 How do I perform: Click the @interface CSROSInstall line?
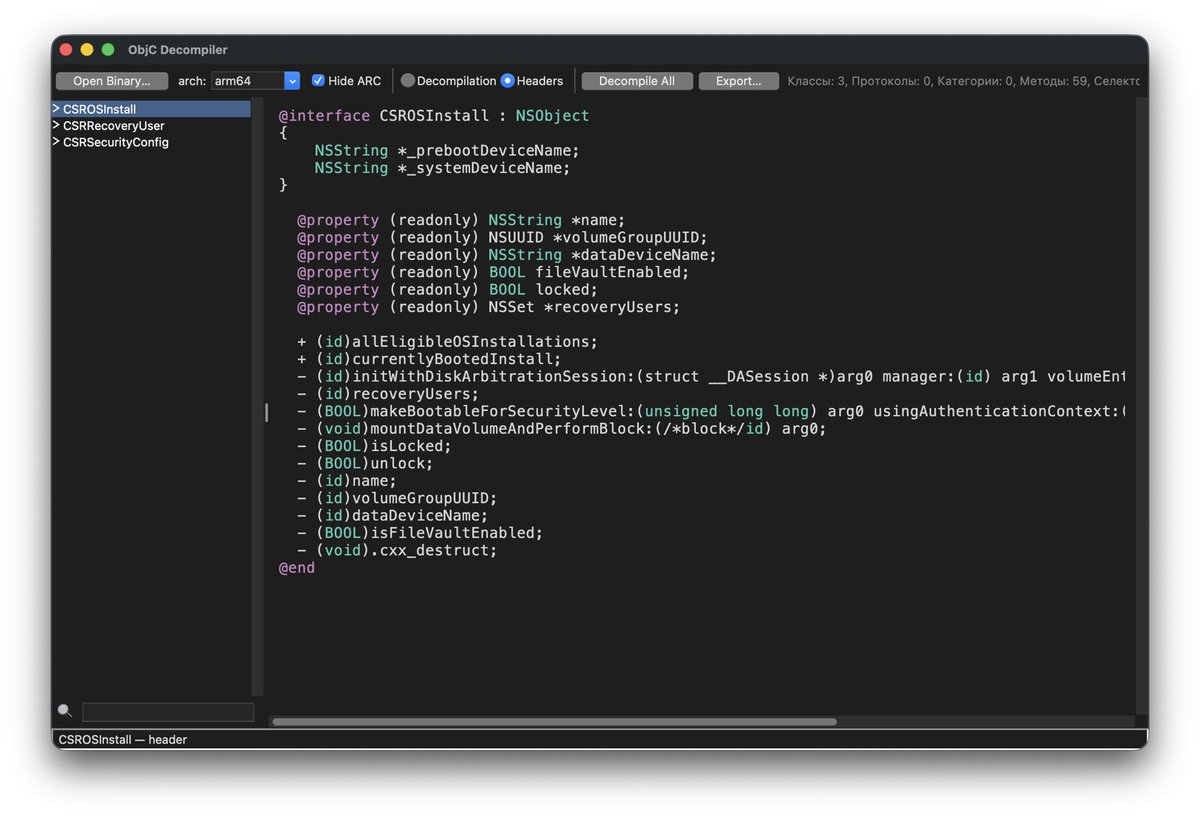point(434,116)
